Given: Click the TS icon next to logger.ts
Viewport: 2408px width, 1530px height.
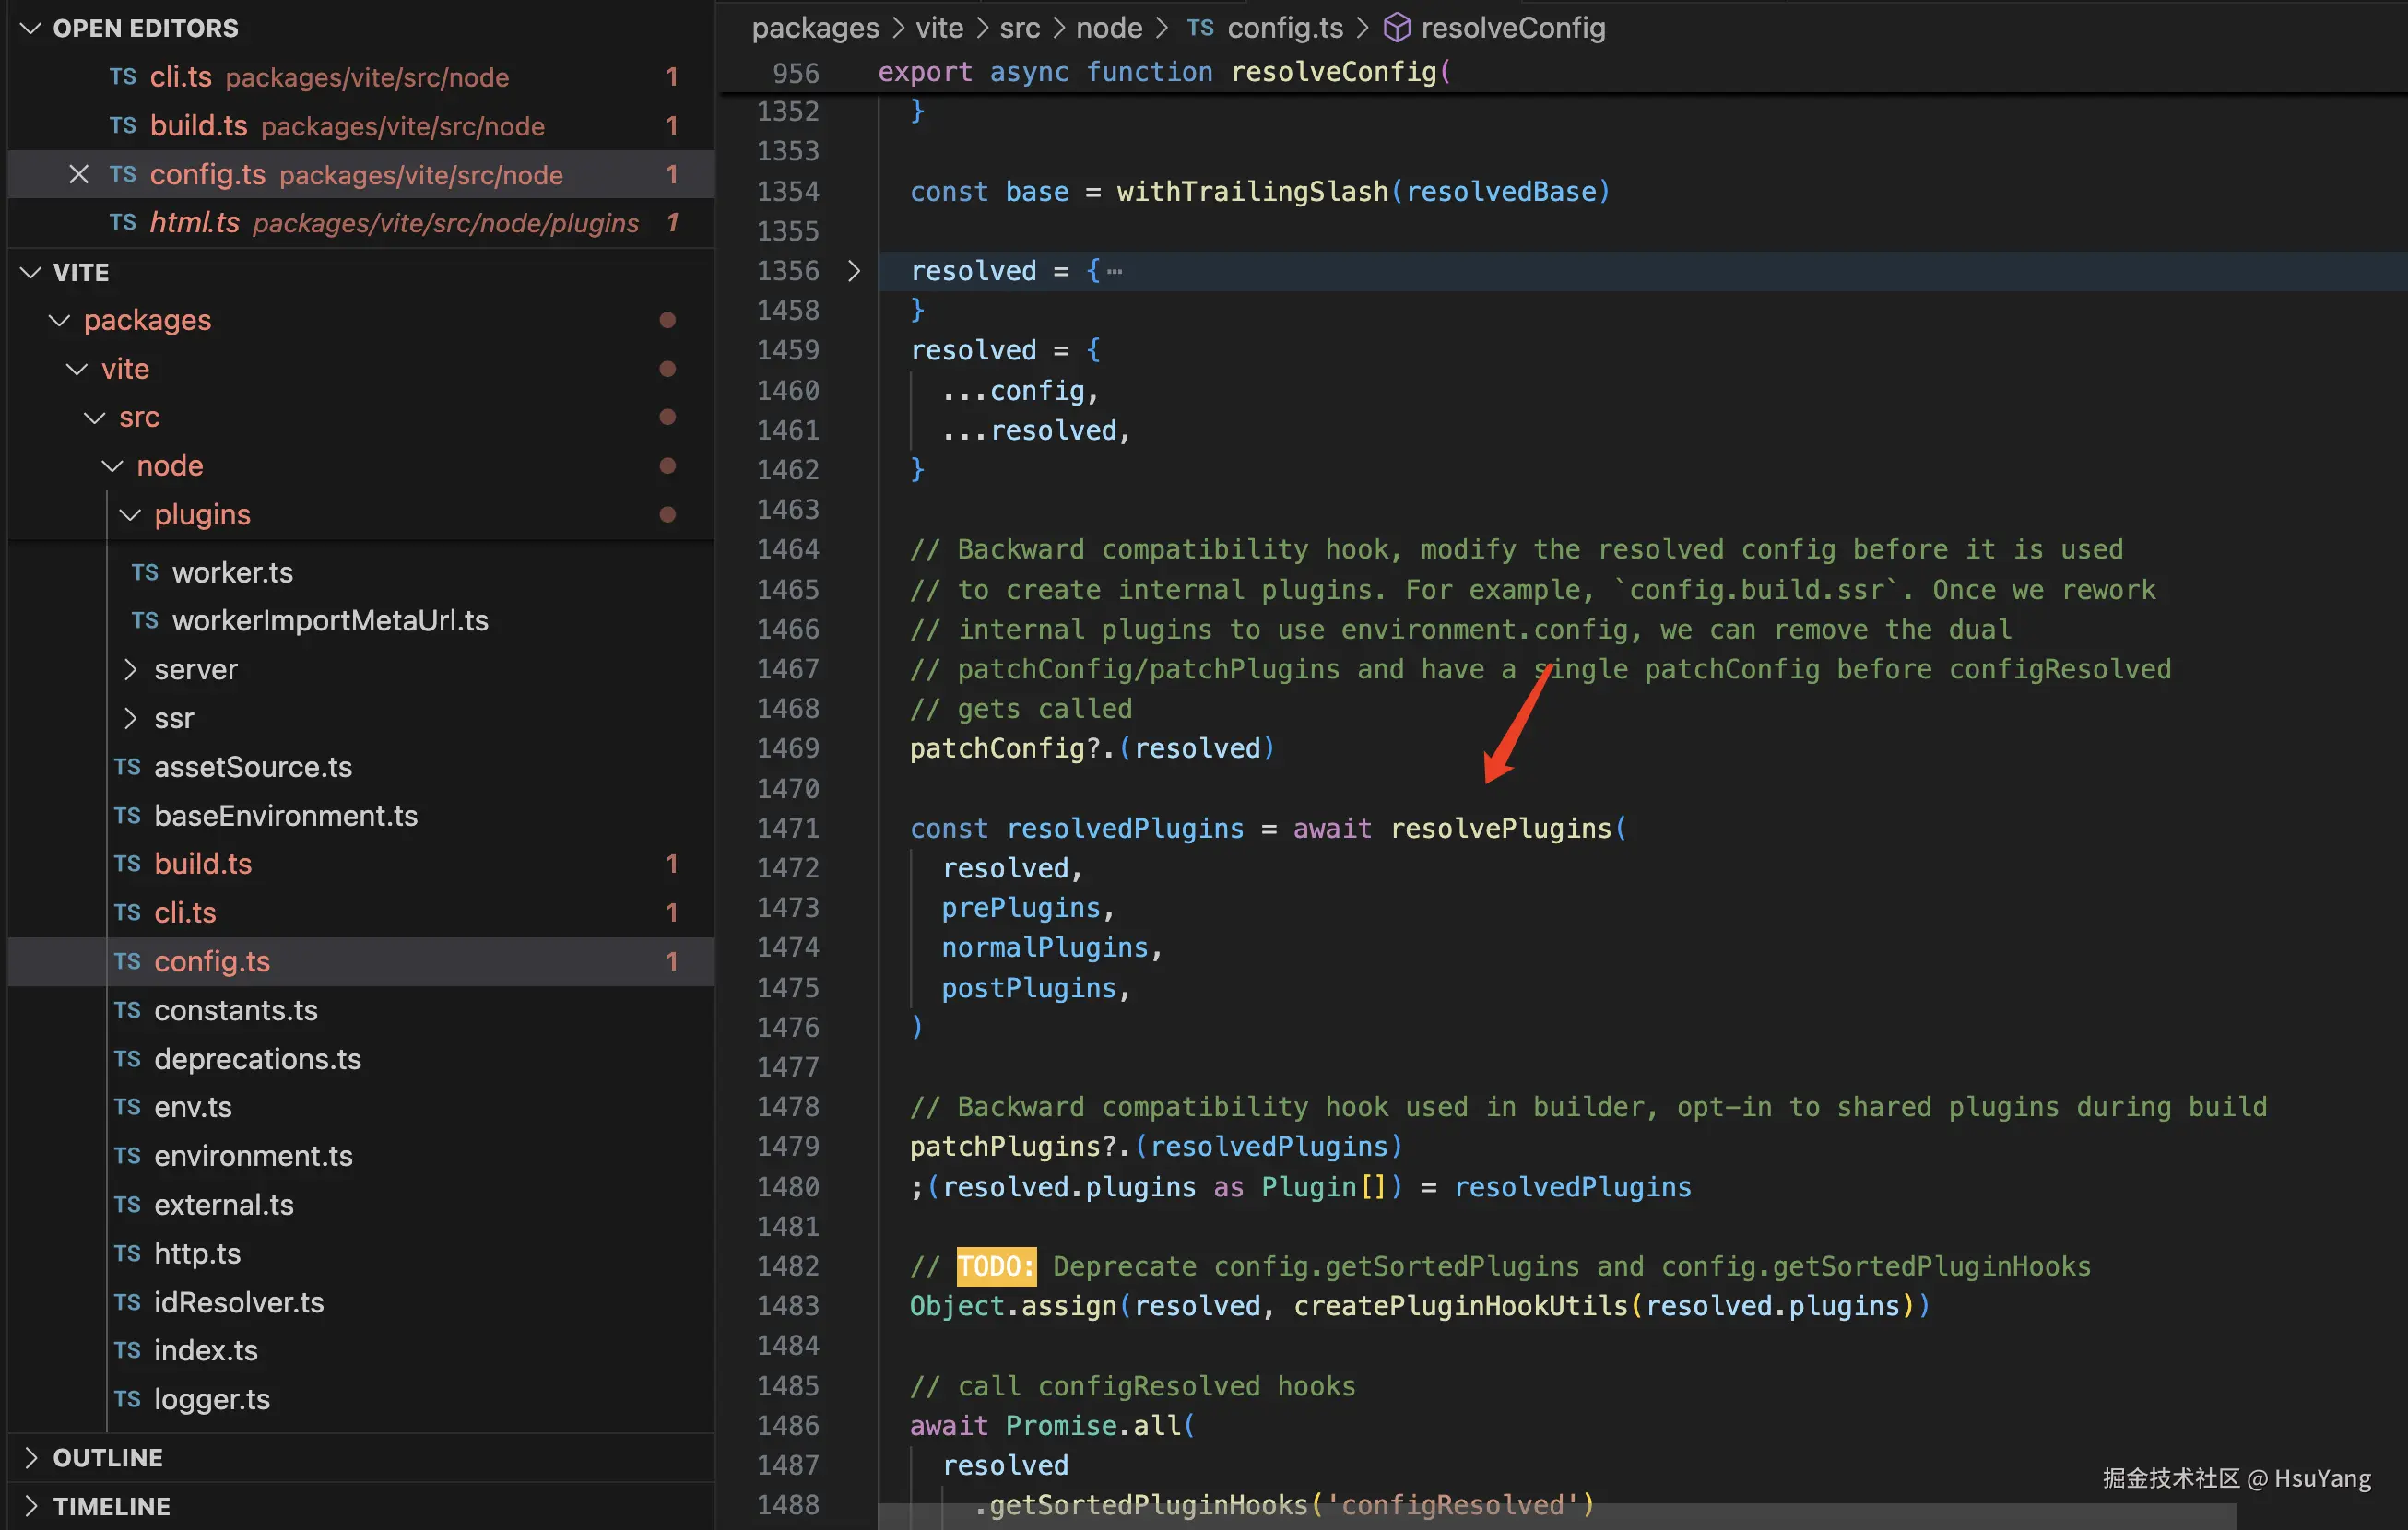Looking at the screenshot, I should point(127,1399).
